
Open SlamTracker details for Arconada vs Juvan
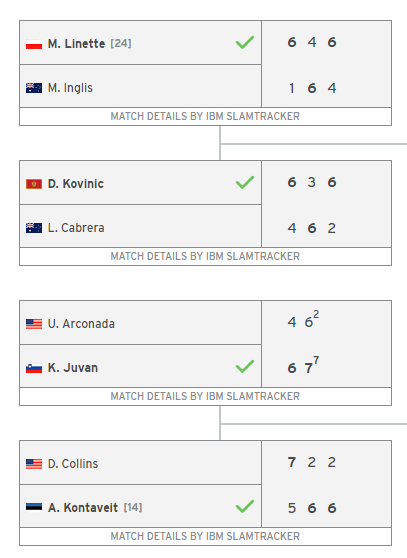point(205,396)
